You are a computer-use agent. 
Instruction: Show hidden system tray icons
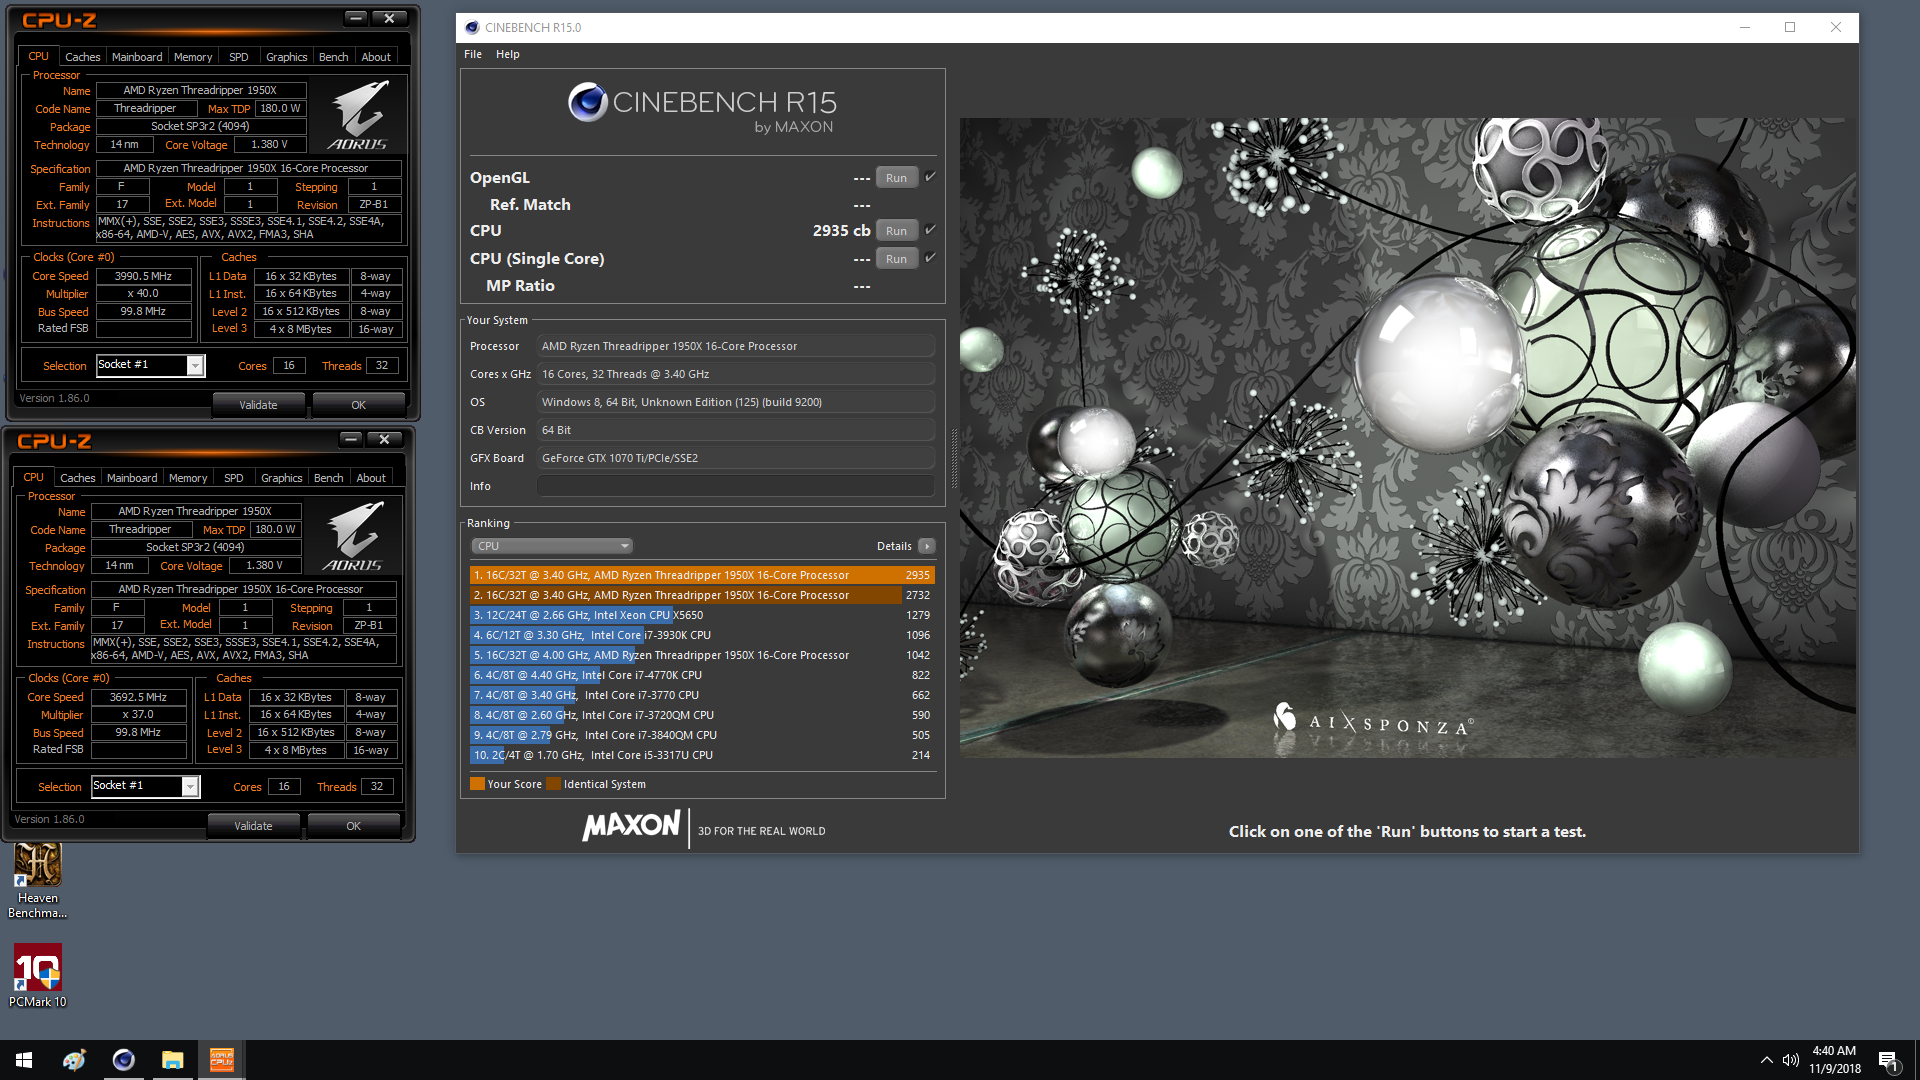point(1766,1060)
